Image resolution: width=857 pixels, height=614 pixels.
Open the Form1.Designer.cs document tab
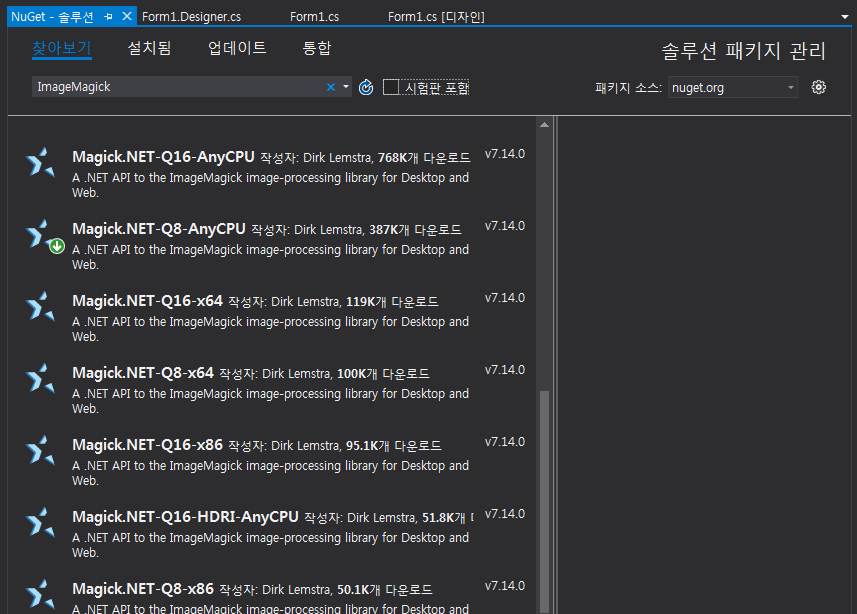point(191,17)
